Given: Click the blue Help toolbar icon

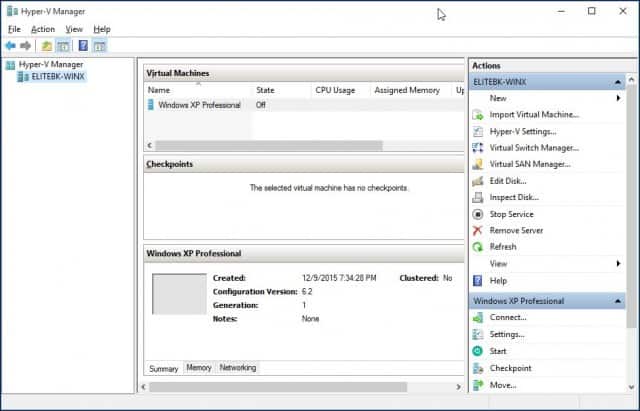Looking at the screenshot, I should pyautogui.click(x=83, y=45).
